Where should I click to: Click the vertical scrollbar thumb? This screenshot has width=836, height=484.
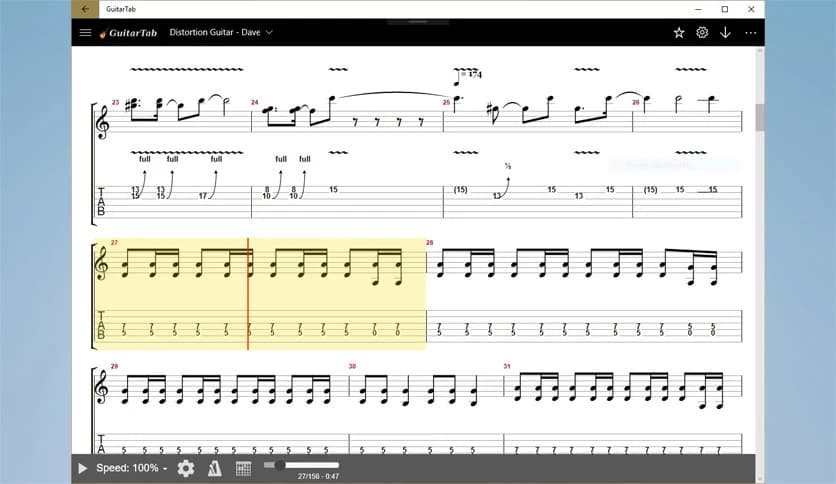[x=760, y=117]
